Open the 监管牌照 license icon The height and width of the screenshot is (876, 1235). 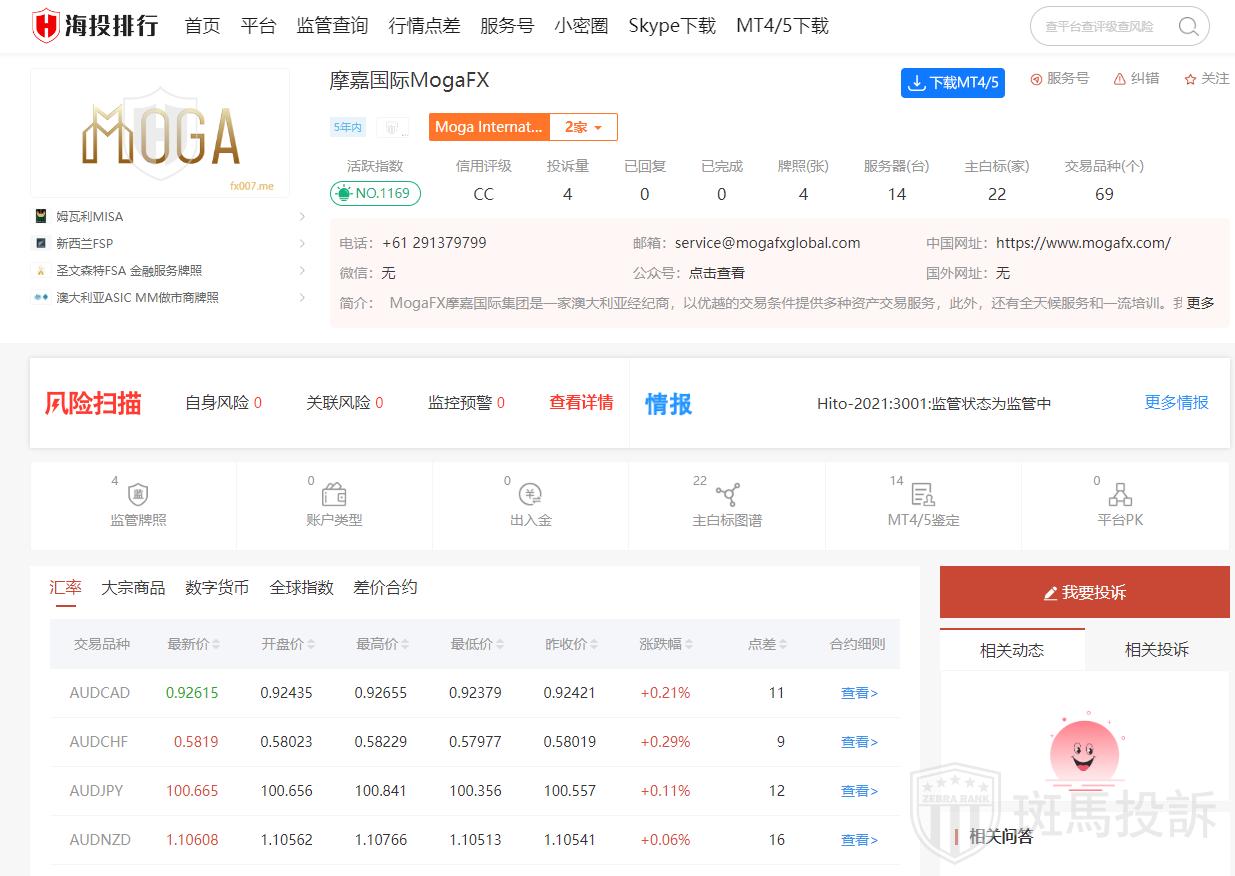point(138,495)
